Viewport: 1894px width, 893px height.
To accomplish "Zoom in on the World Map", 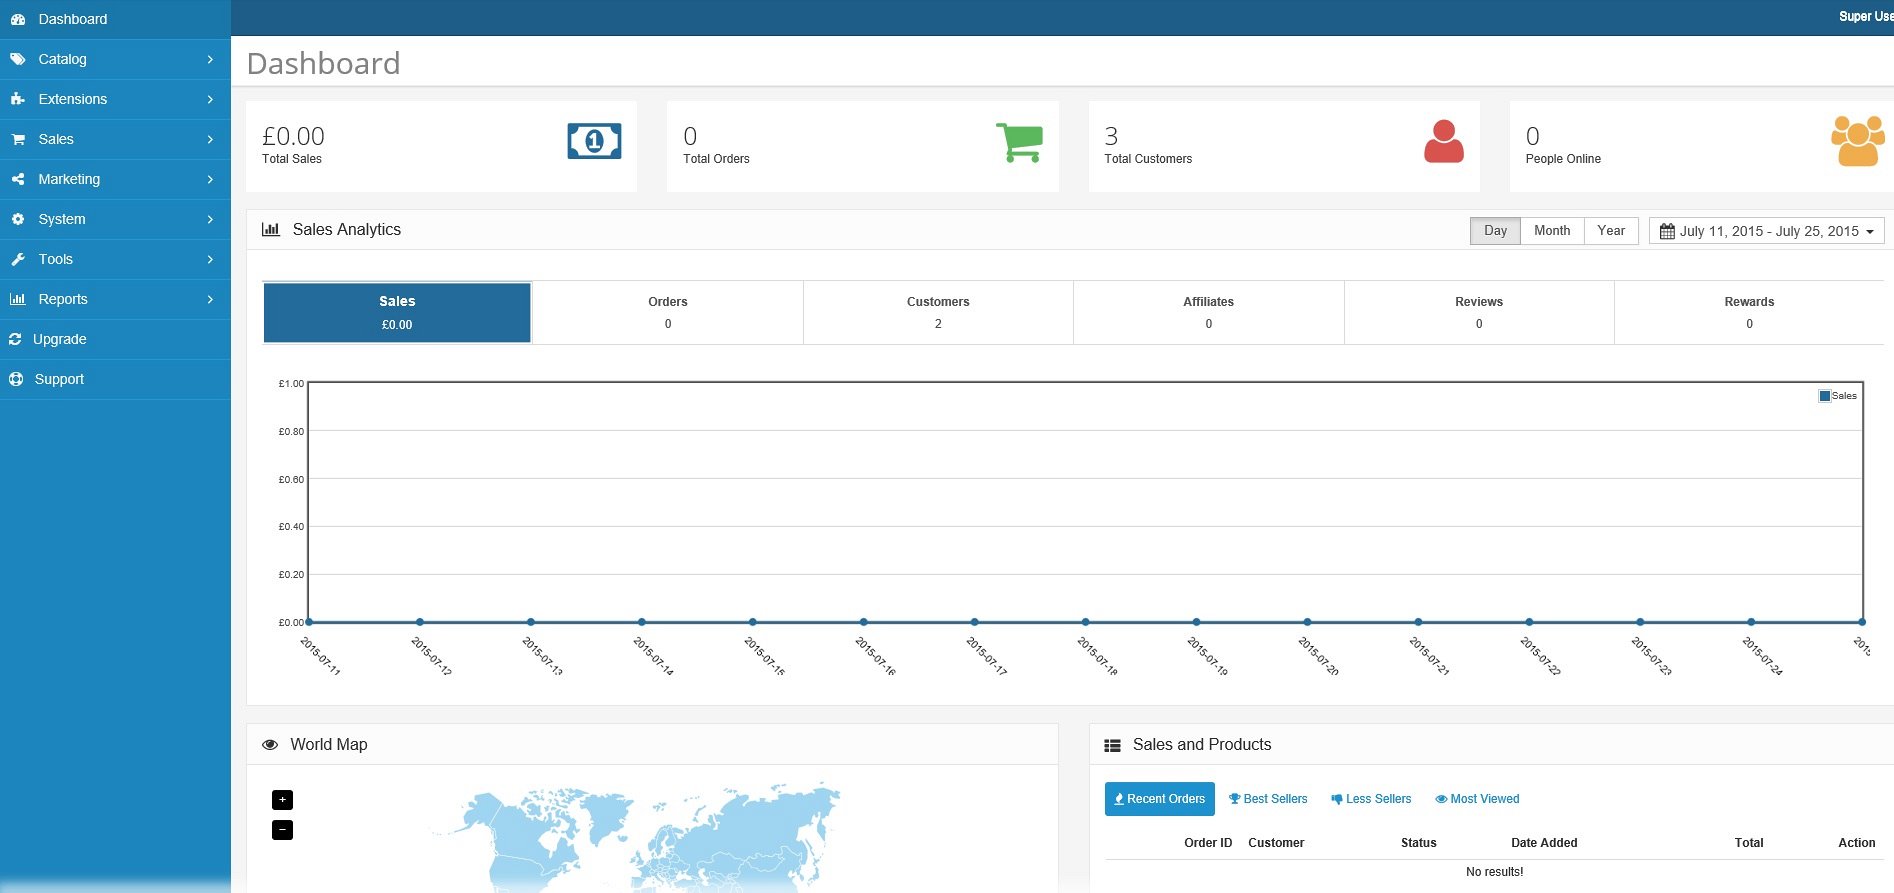I will coord(282,800).
